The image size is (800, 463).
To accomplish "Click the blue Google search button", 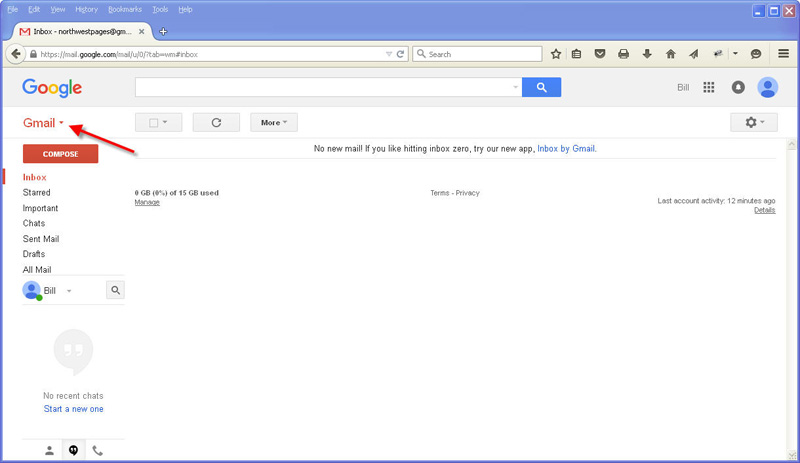I will click(541, 87).
